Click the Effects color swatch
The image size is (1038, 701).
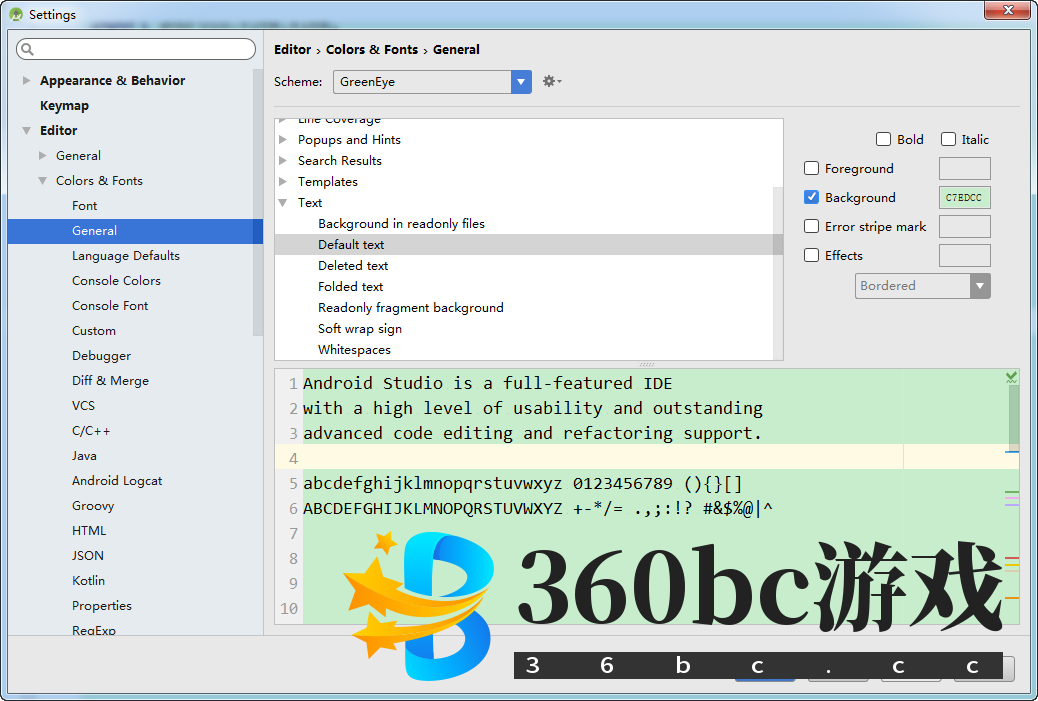point(965,256)
